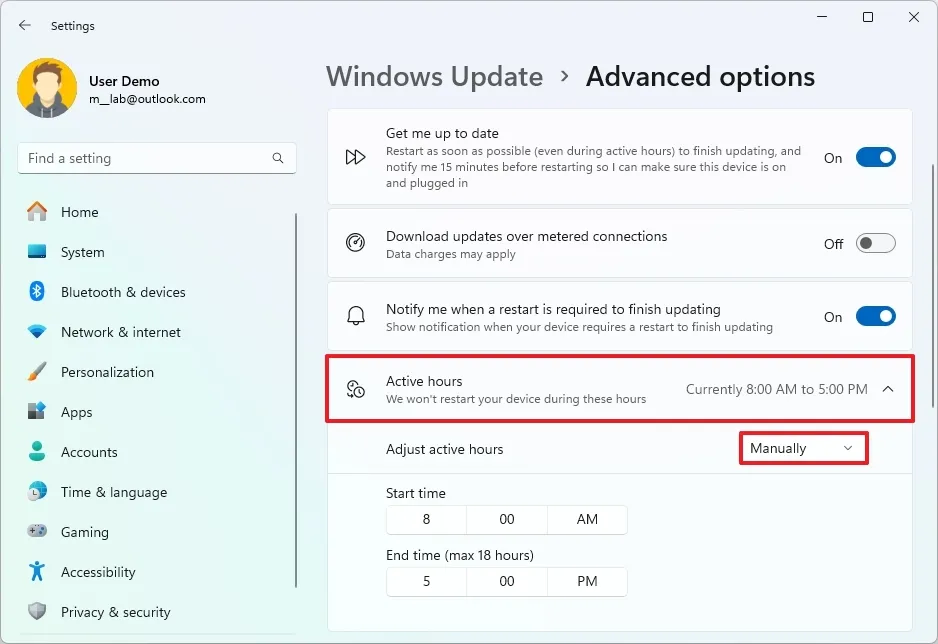
Task: Click the End time hour field showing 5
Action: pos(426,581)
